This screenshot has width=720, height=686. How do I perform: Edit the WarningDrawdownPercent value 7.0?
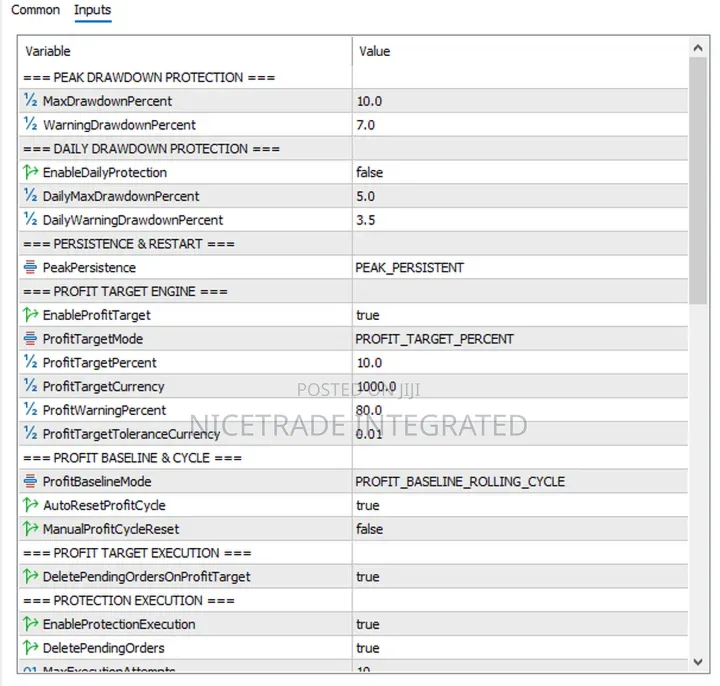pos(520,124)
